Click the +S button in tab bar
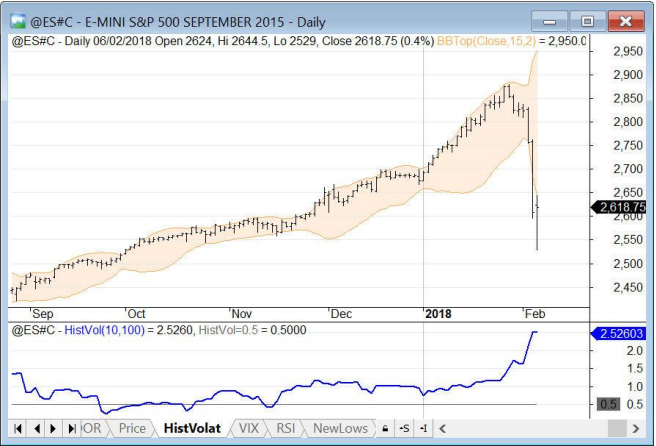Viewport: 656px width, 446px height. (405, 428)
